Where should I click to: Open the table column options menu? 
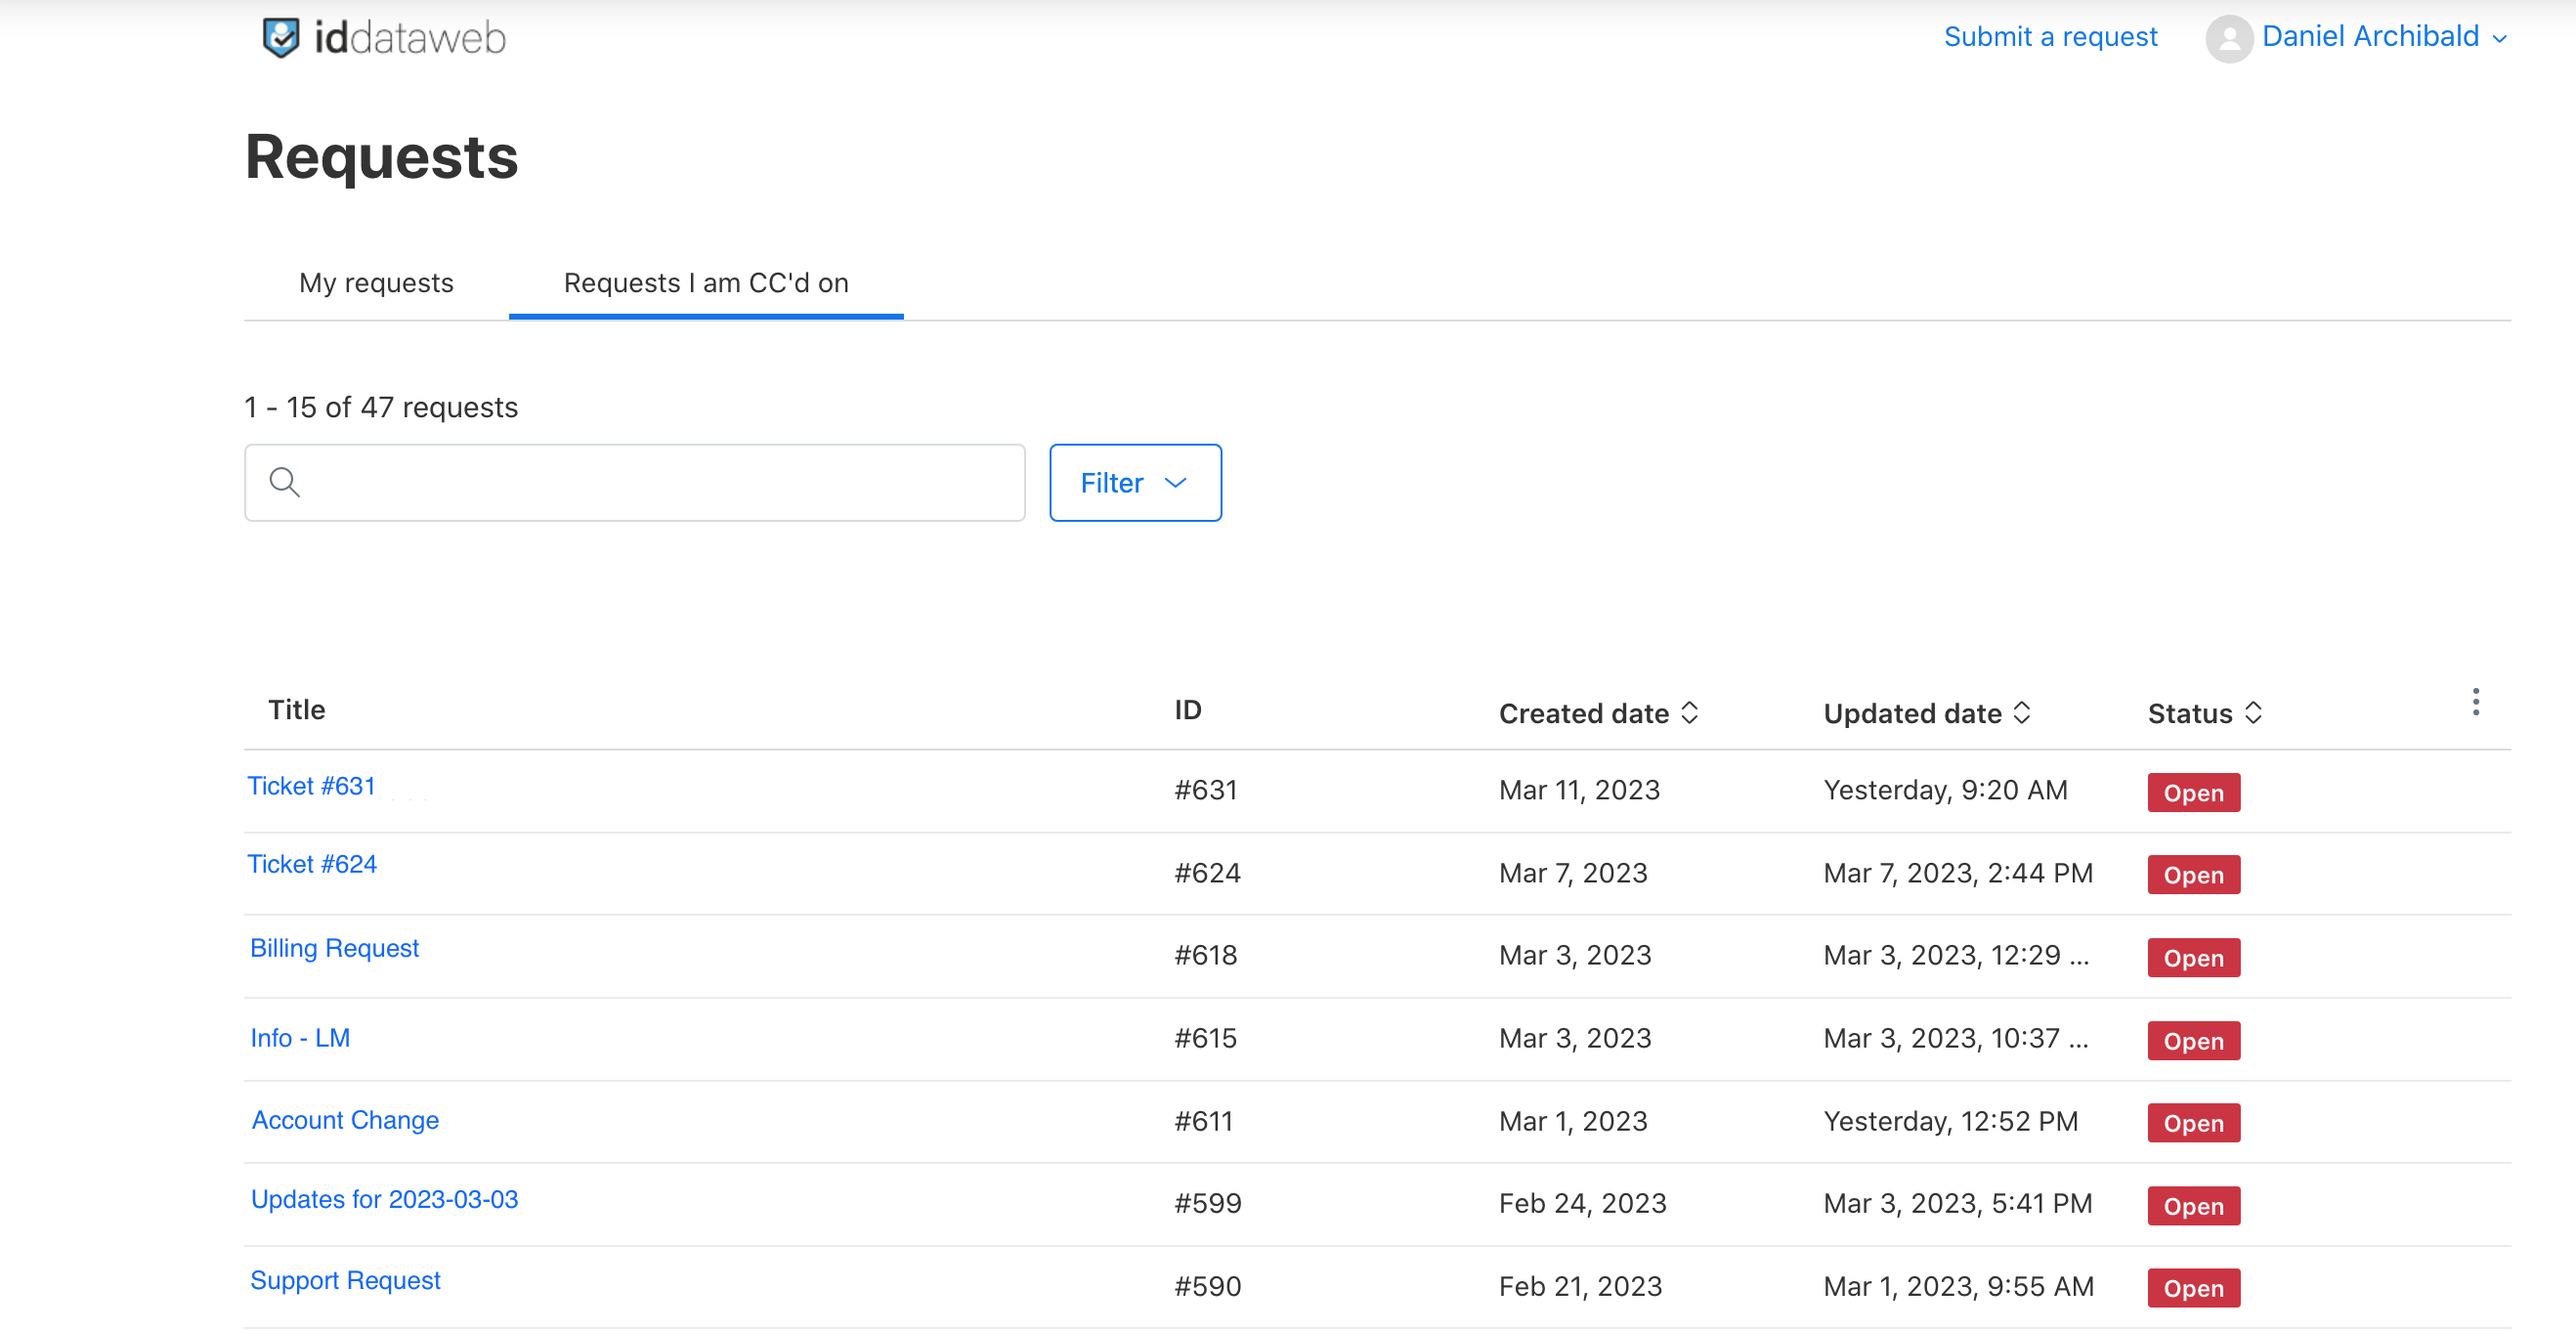tap(2475, 702)
